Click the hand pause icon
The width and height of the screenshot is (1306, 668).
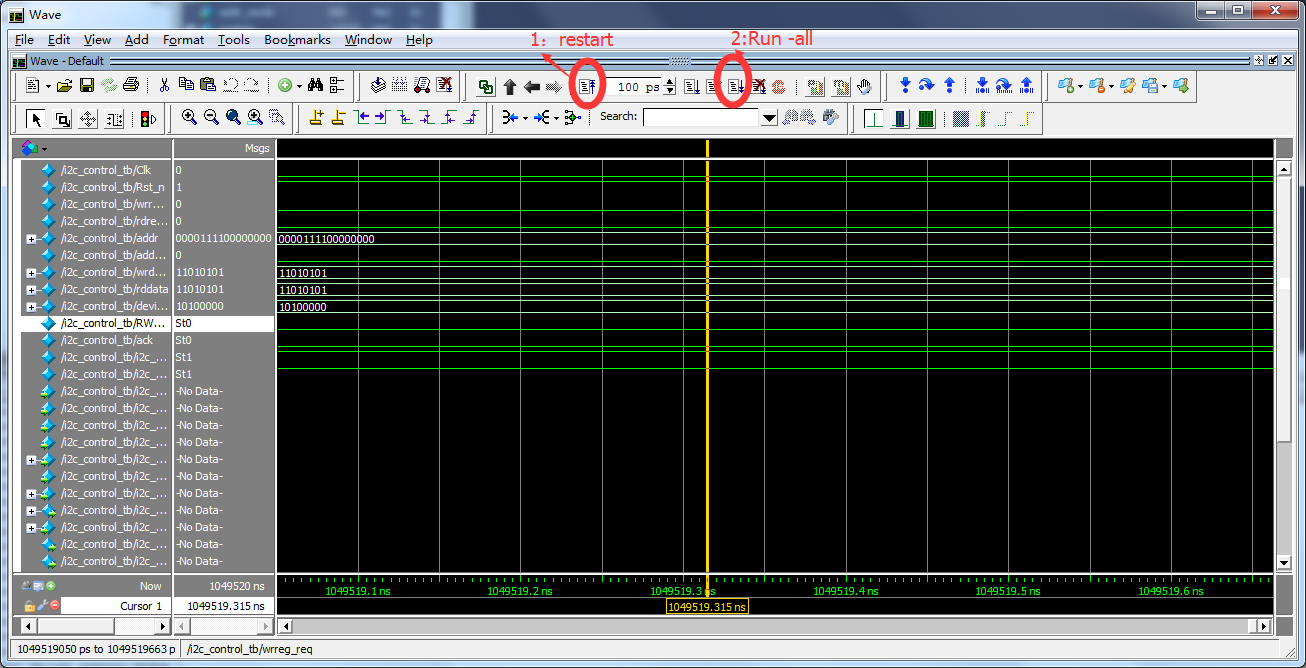864,87
